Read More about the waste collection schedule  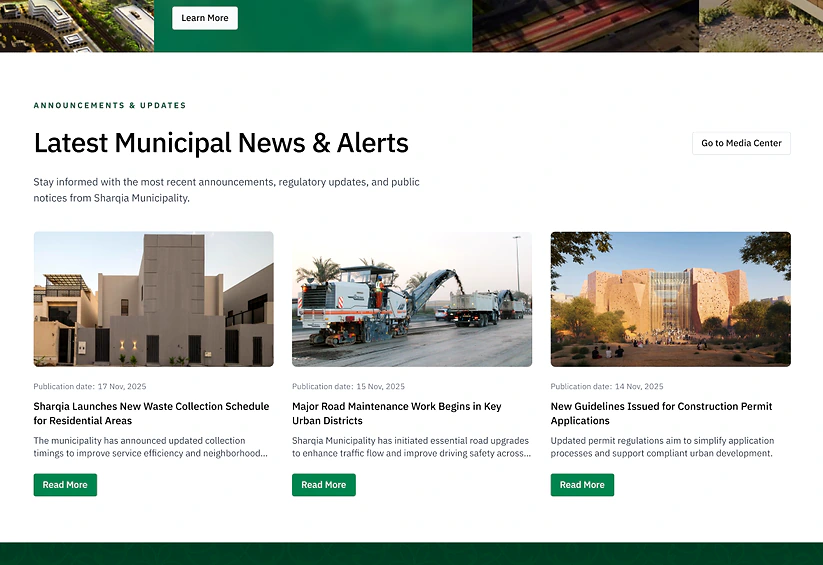point(65,485)
